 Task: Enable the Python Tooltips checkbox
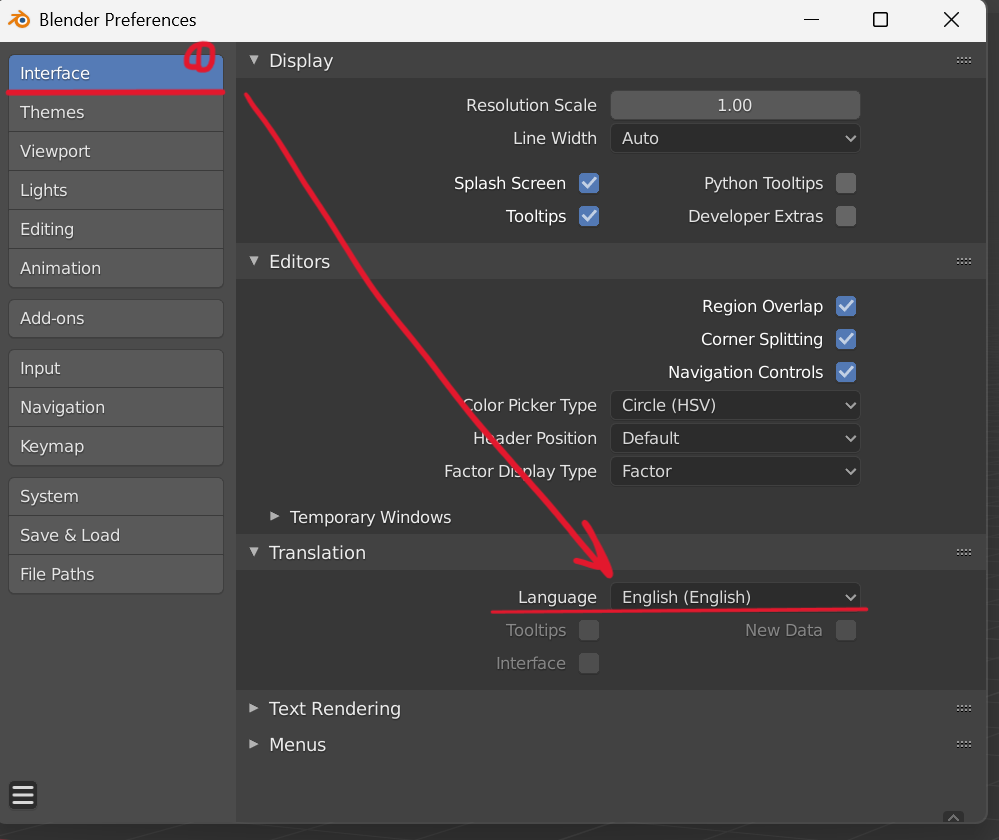pos(846,184)
